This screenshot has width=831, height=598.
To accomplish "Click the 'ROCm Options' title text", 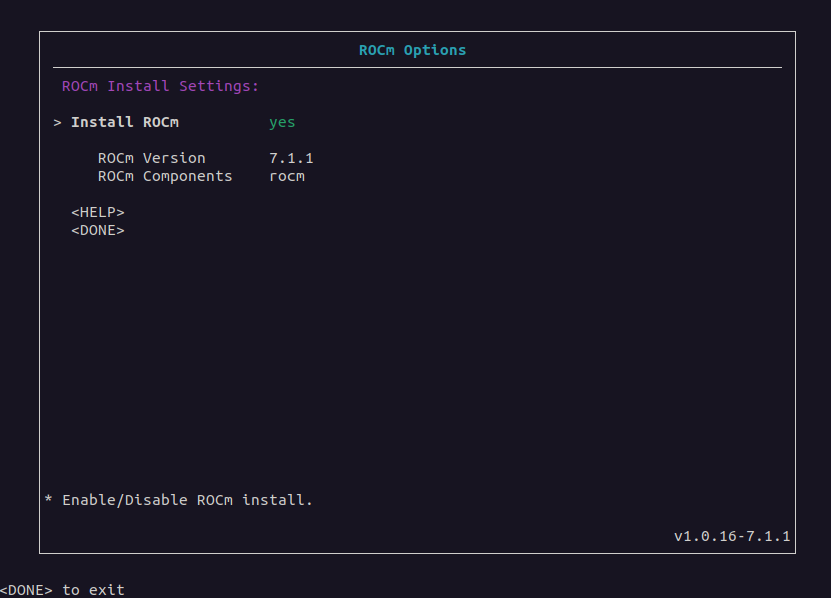I will [x=412, y=50].
